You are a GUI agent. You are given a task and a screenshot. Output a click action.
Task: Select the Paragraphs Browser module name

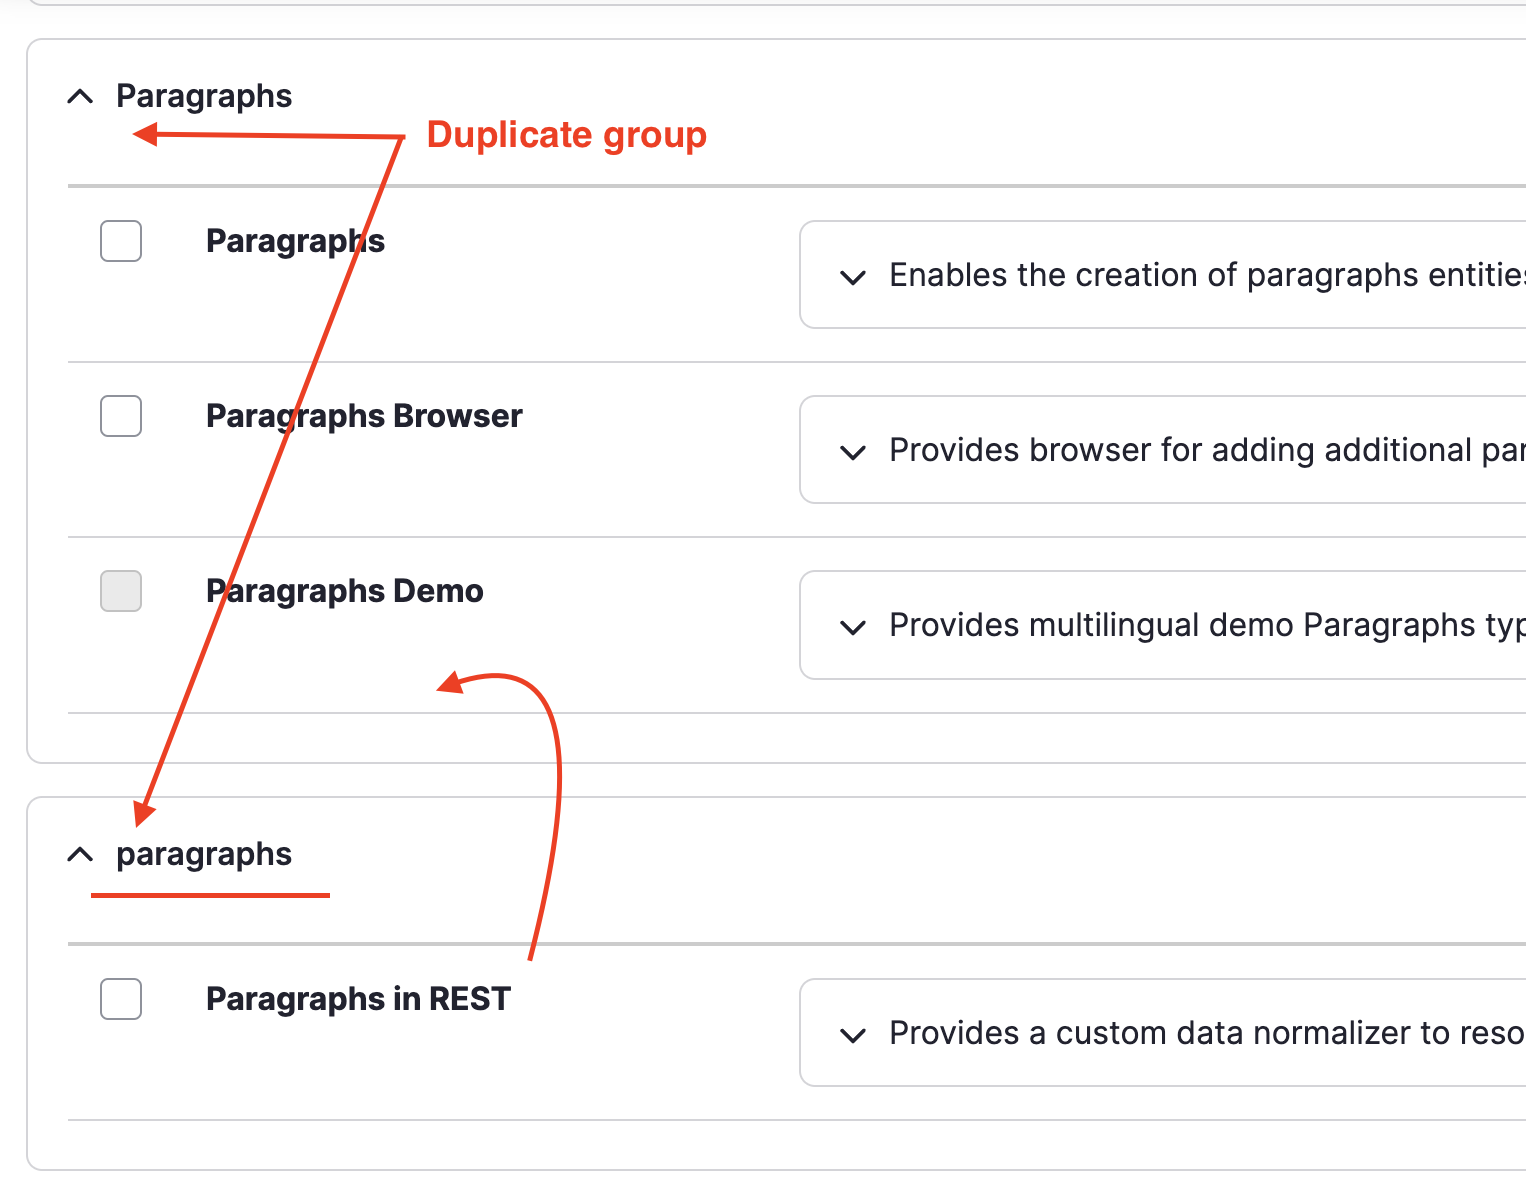point(363,415)
